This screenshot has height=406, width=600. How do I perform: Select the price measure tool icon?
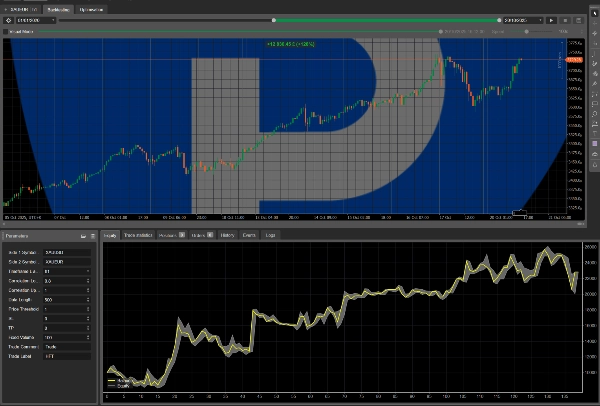coord(595,124)
